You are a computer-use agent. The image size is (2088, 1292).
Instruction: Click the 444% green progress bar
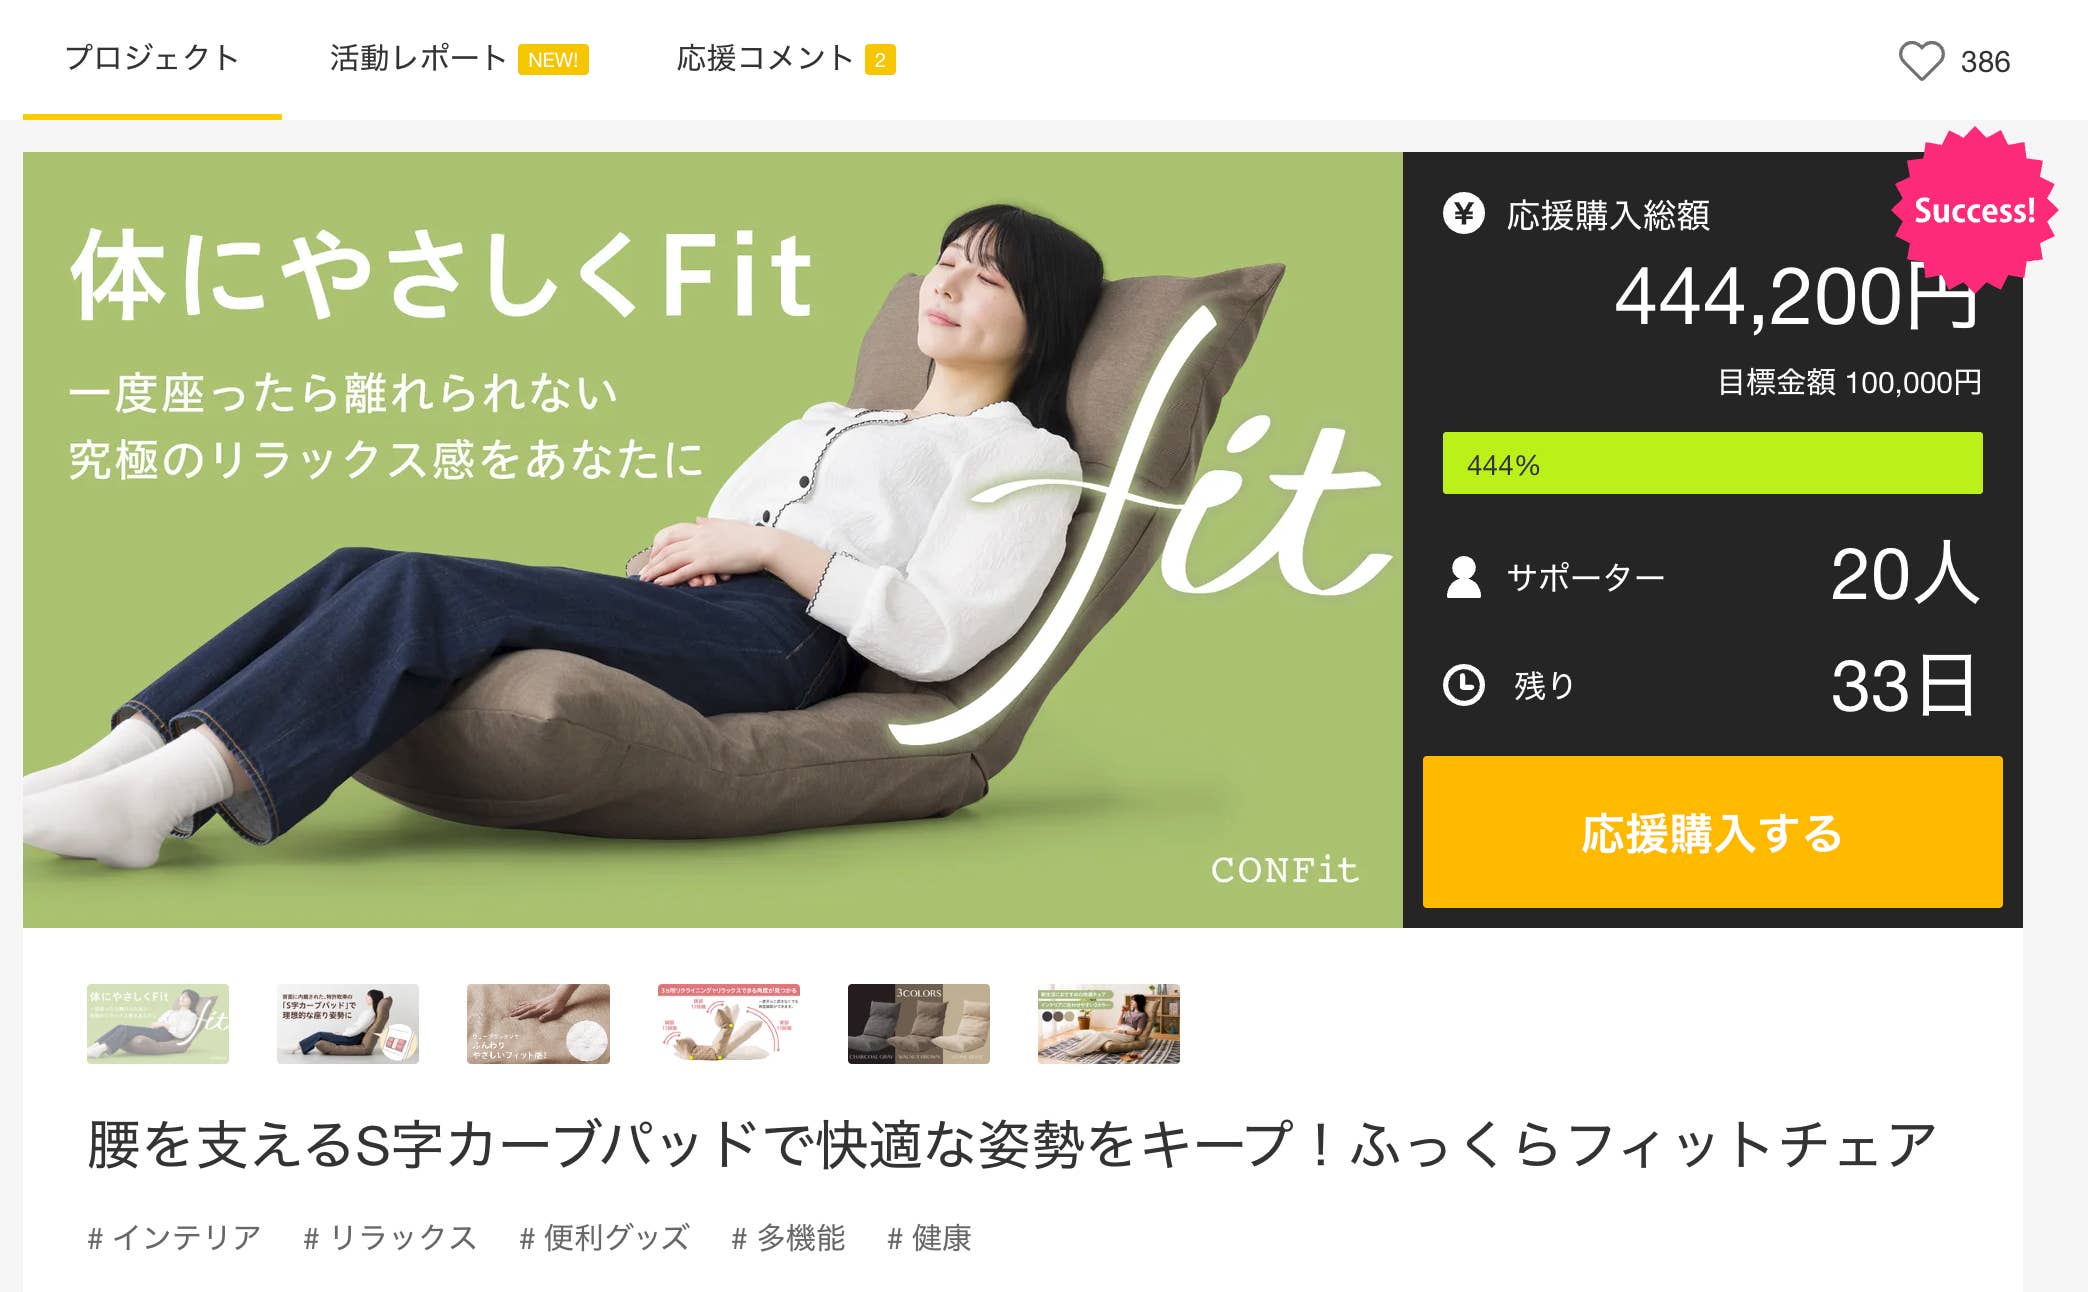click(x=1712, y=463)
